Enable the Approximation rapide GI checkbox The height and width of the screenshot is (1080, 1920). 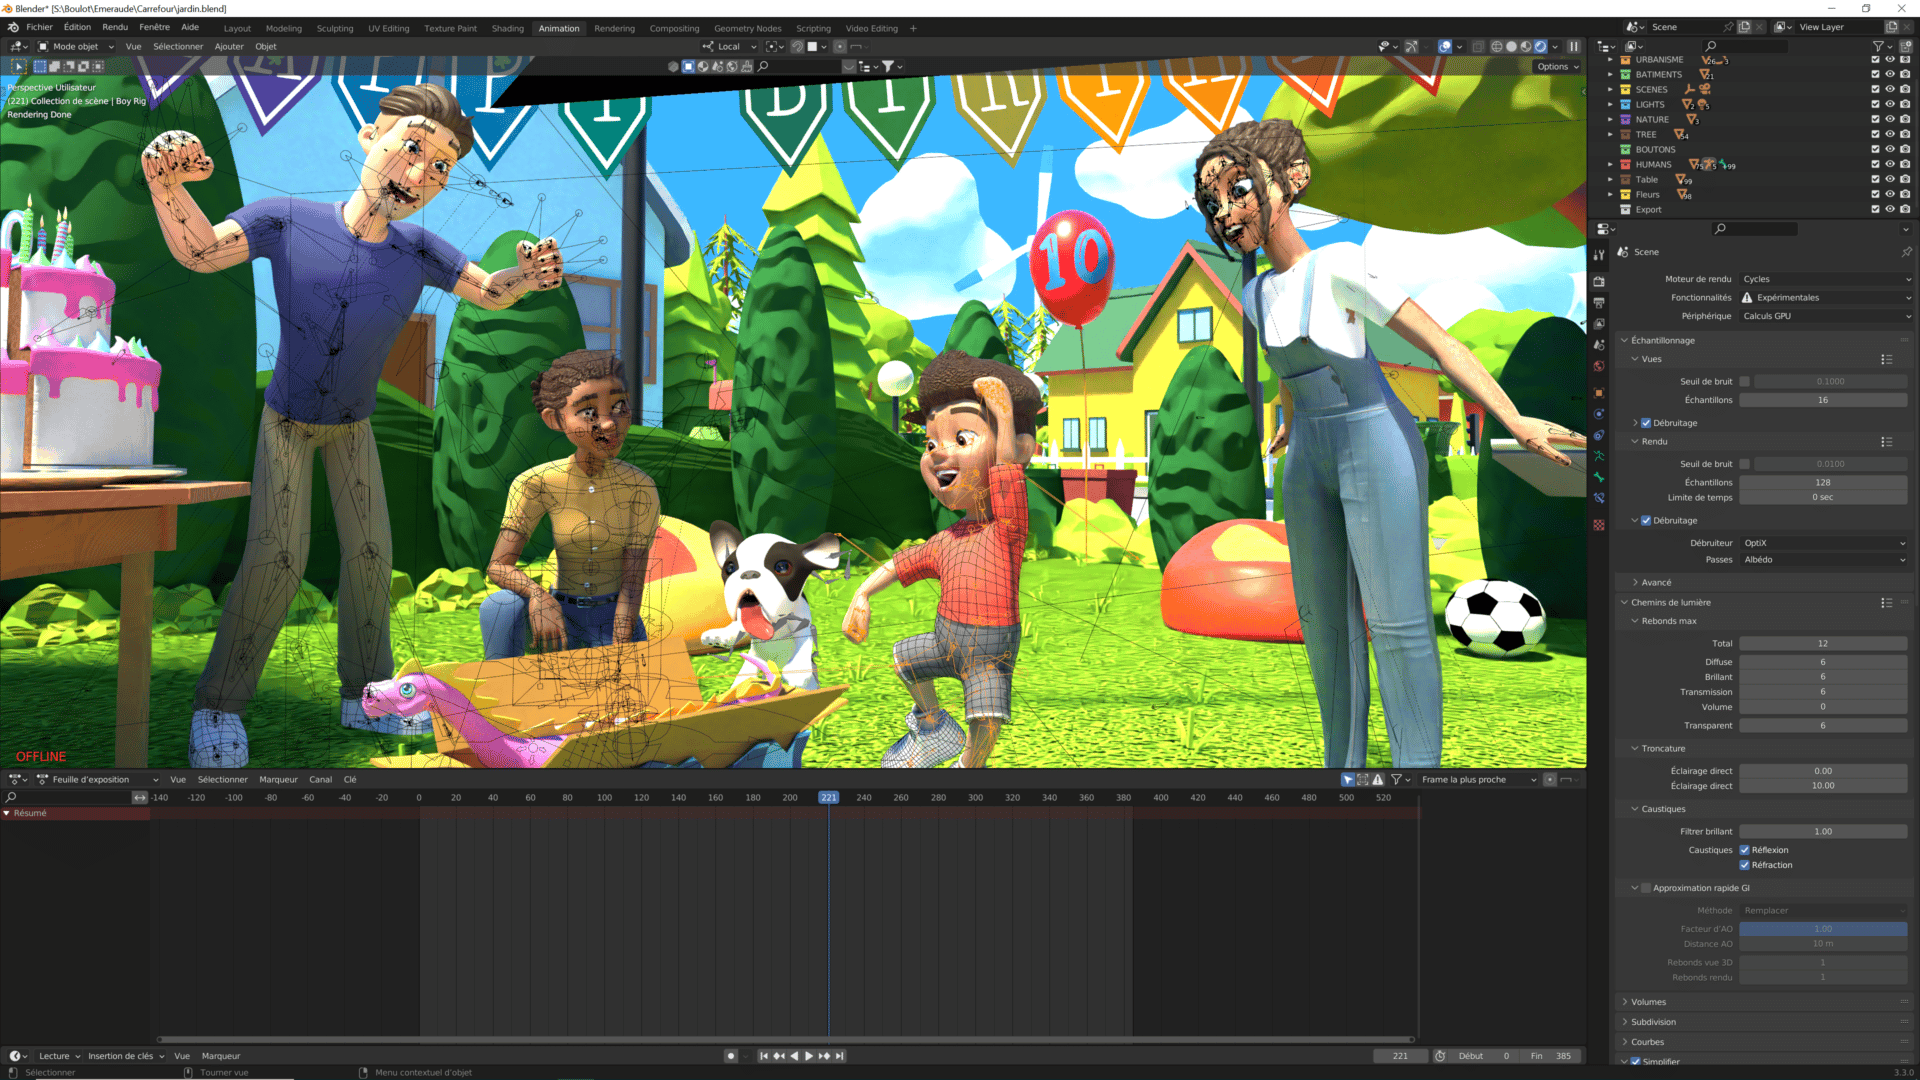(1646, 888)
